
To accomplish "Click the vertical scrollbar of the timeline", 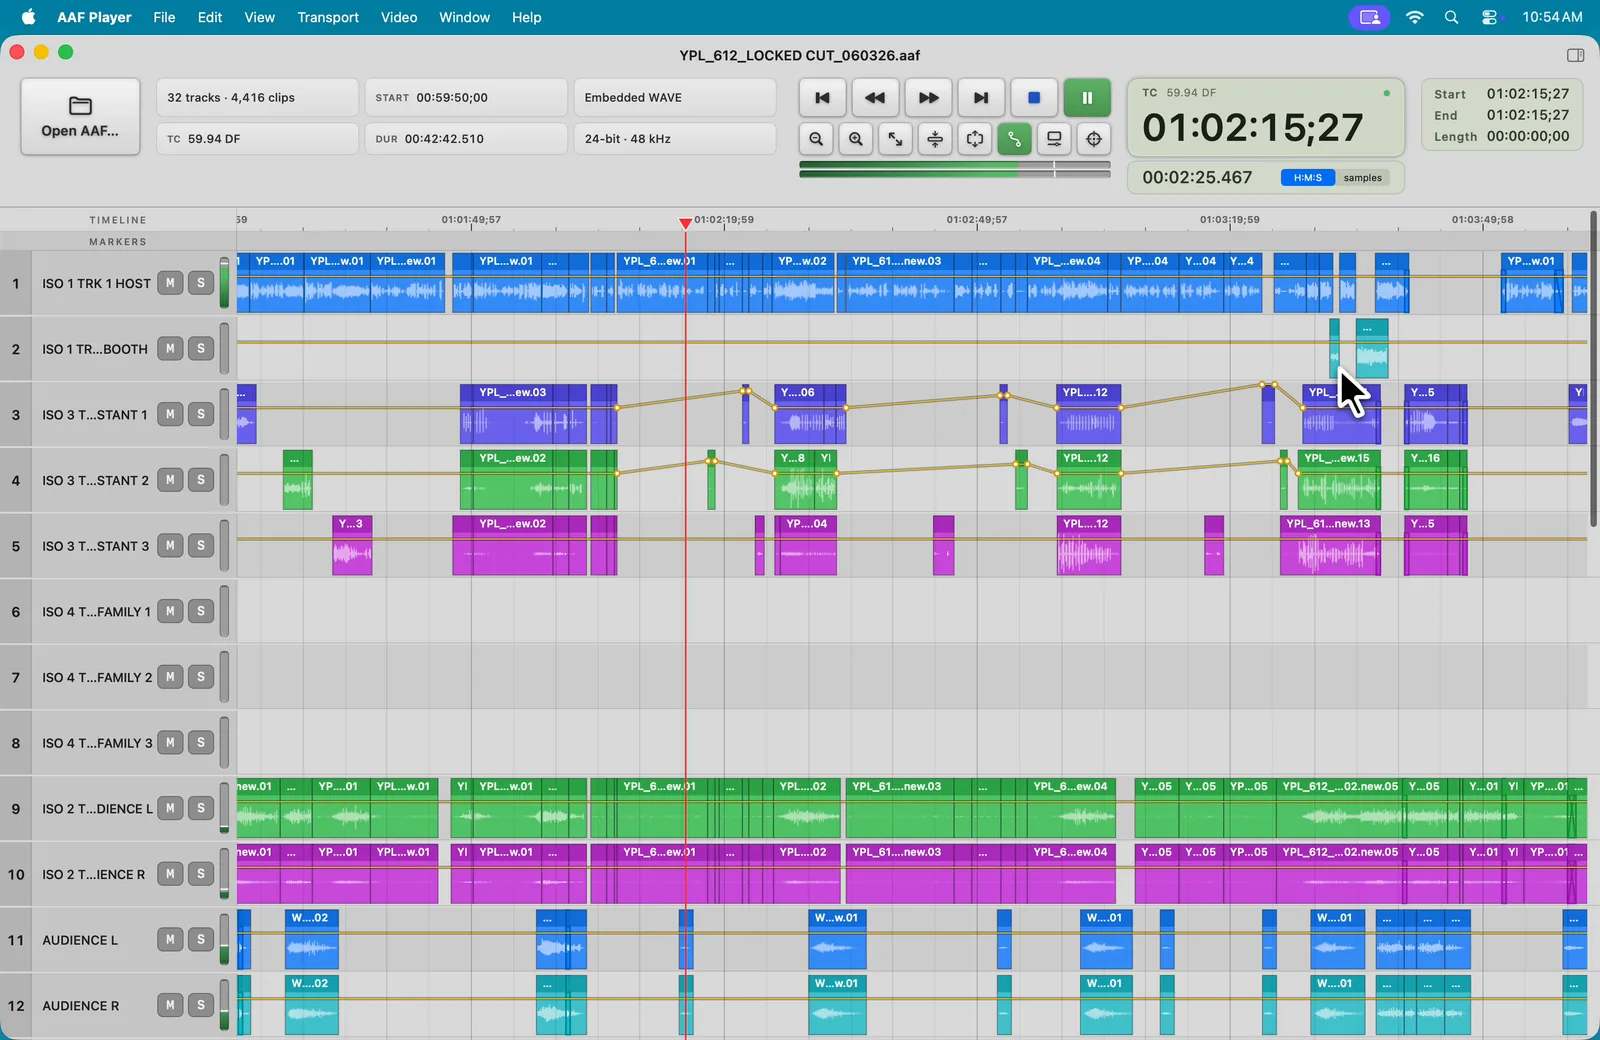I will 1594,368.
